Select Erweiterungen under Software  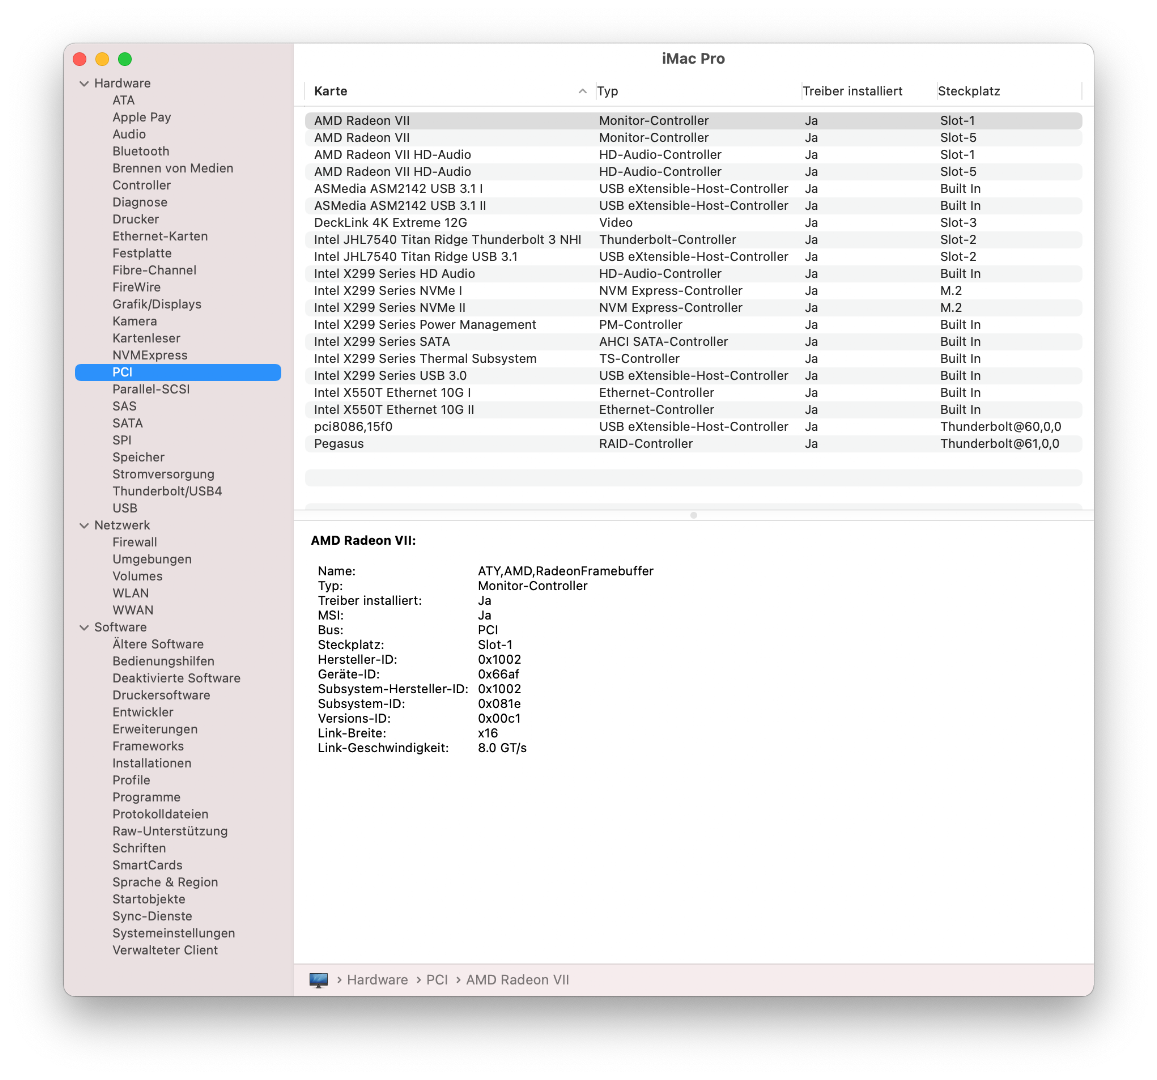coord(155,729)
